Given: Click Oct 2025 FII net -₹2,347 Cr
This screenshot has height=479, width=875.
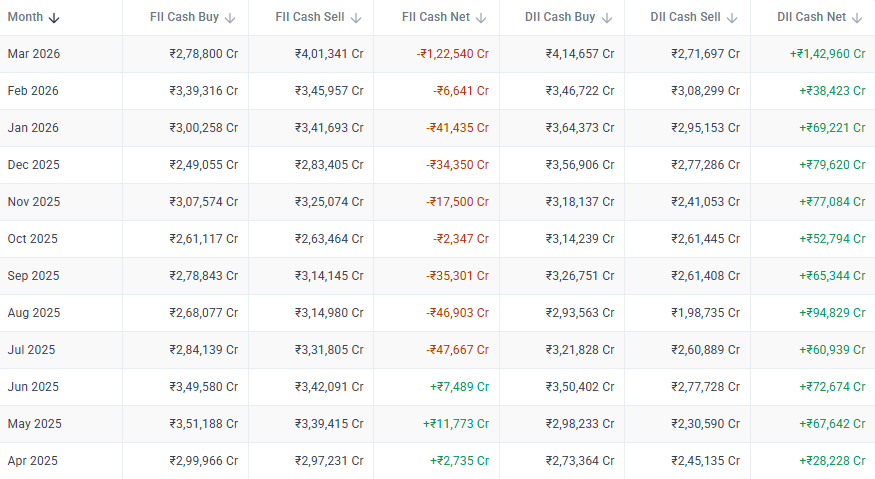Looking at the screenshot, I should [x=460, y=239].
